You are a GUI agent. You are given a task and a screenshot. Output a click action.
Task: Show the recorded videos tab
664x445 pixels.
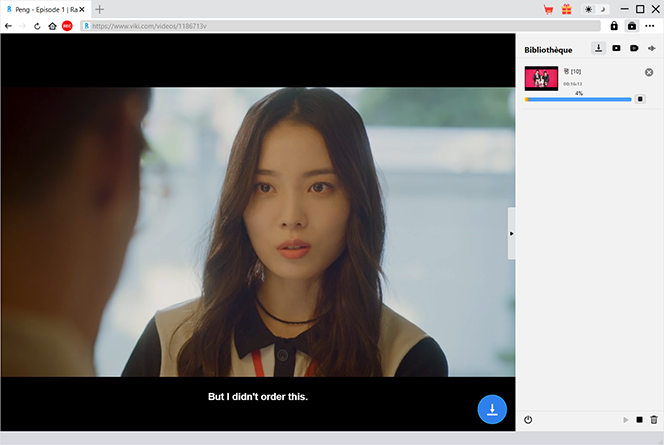(634, 48)
